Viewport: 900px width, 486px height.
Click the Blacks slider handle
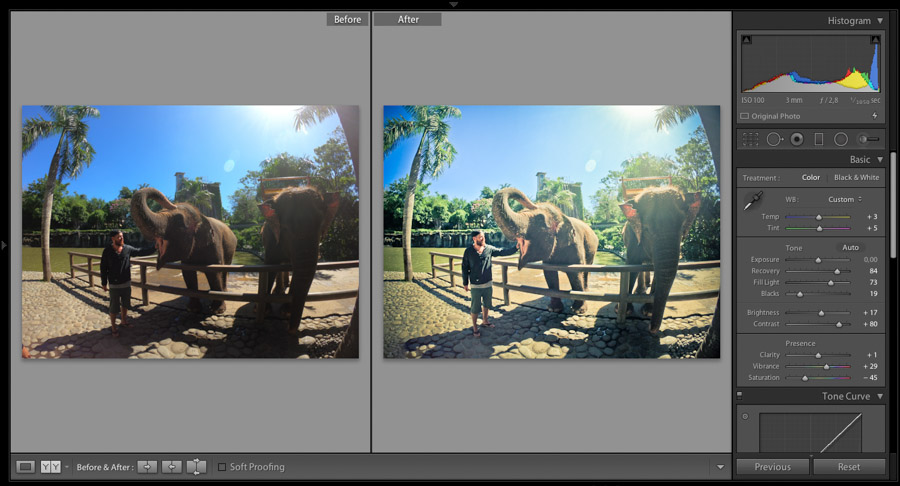(800, 294)
